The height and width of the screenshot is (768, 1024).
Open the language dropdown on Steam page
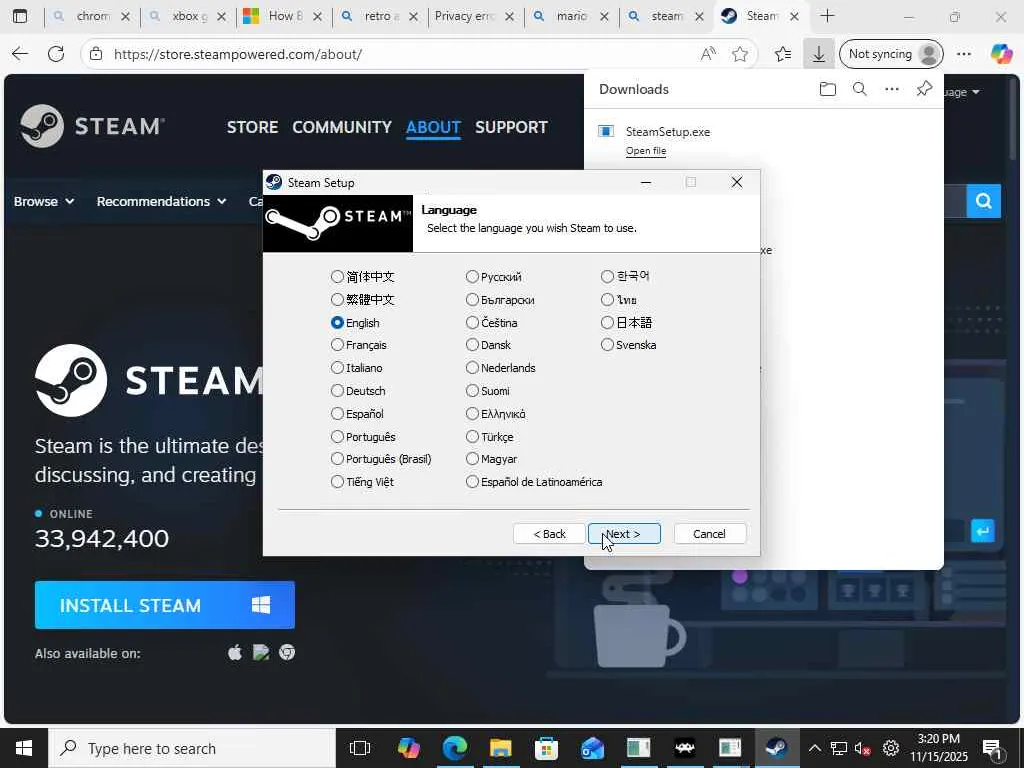963,92
